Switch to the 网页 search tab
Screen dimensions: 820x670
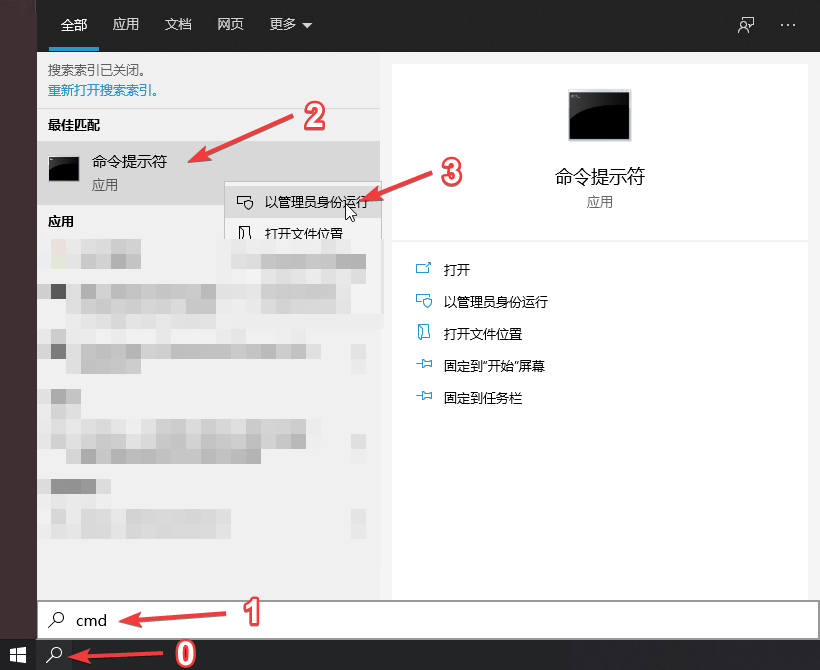click(x=230, y=24)
